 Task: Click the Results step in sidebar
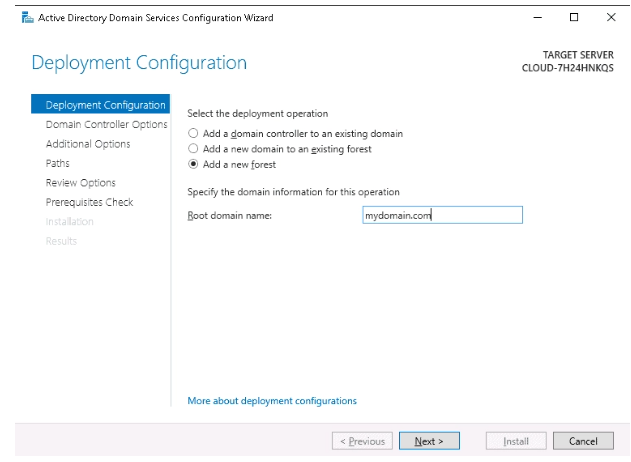tap(61, 241)
